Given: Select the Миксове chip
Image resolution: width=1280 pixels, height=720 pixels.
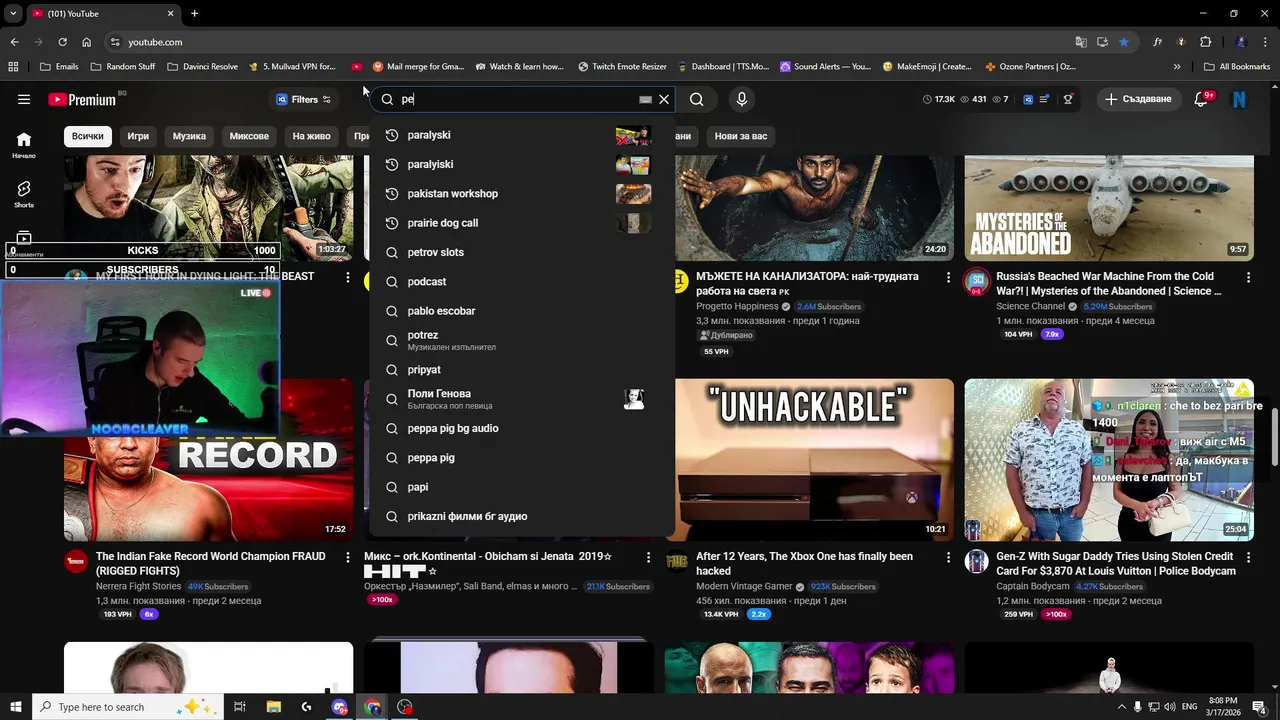Looking at the screenshot, I should [x=249, y=136].
